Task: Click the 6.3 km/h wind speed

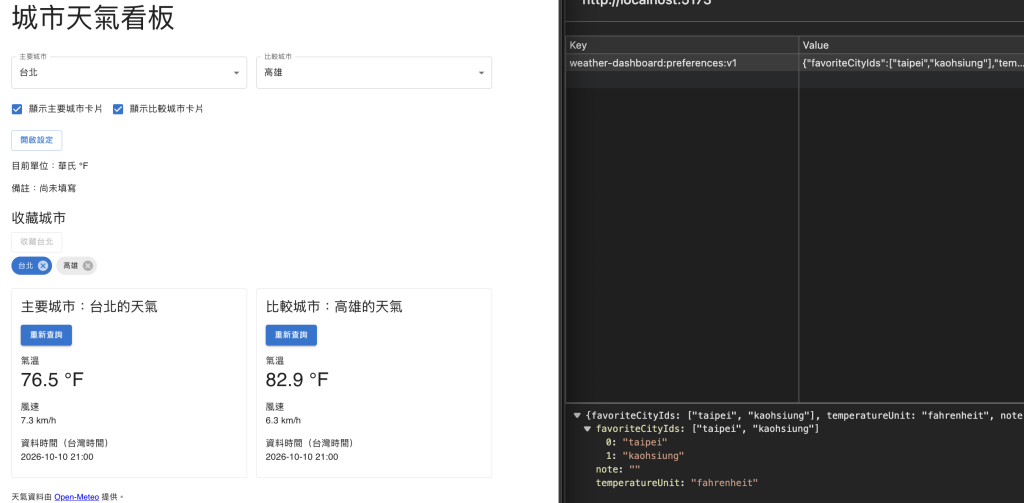Action: (283, 420)
